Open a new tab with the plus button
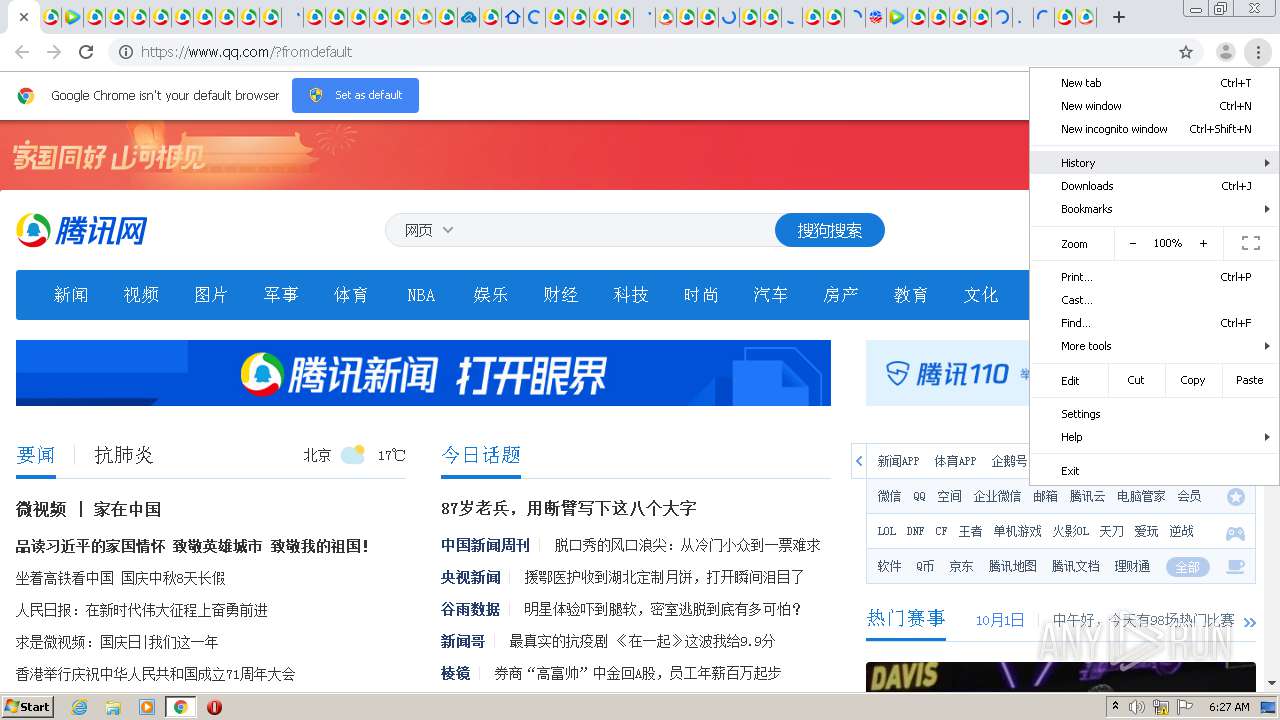The width and height of the screenshot is (1280, 720). 1119,17
